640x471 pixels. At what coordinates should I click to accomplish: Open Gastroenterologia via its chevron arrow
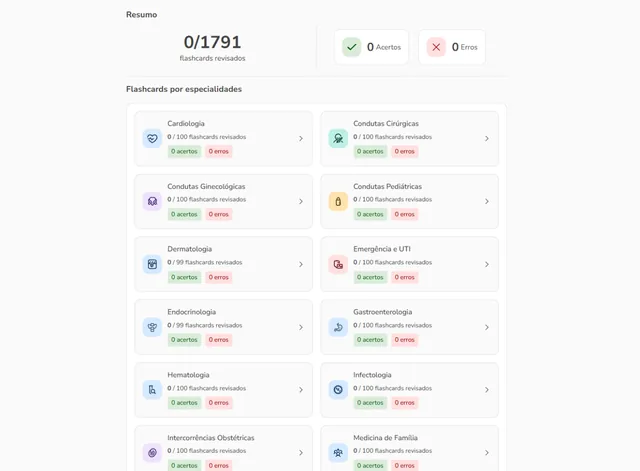pos(487,327)
